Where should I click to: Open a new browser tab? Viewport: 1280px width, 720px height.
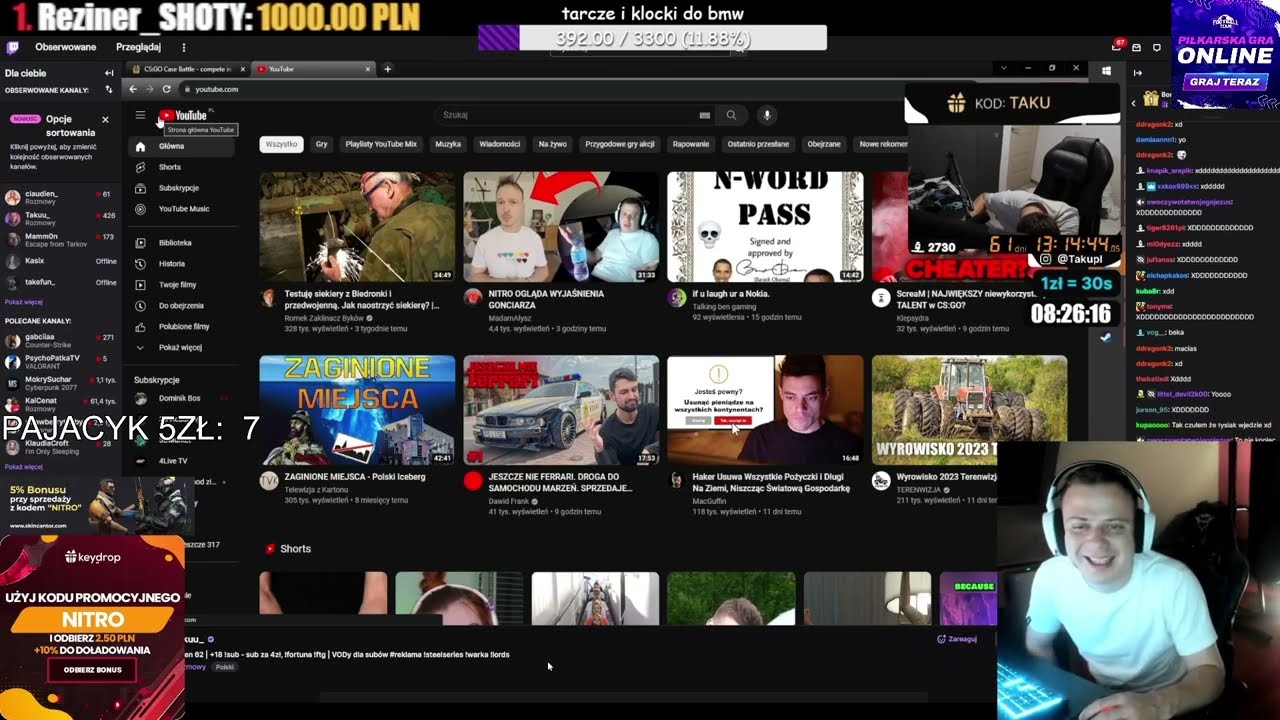pos(387,69)
